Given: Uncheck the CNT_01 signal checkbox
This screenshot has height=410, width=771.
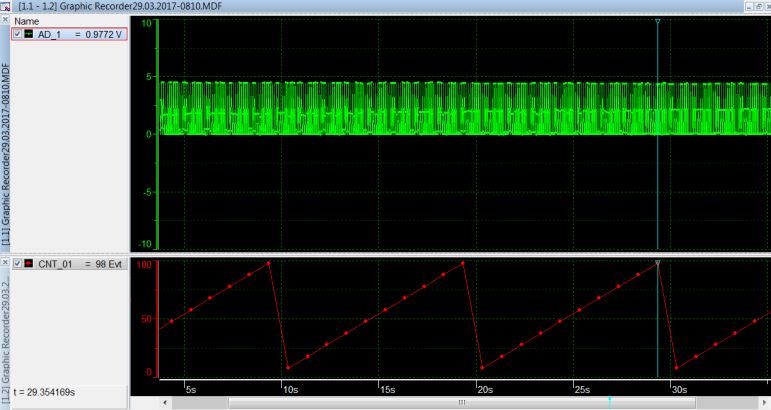Looking at the screenshot, I should click(x=18, y=264).
